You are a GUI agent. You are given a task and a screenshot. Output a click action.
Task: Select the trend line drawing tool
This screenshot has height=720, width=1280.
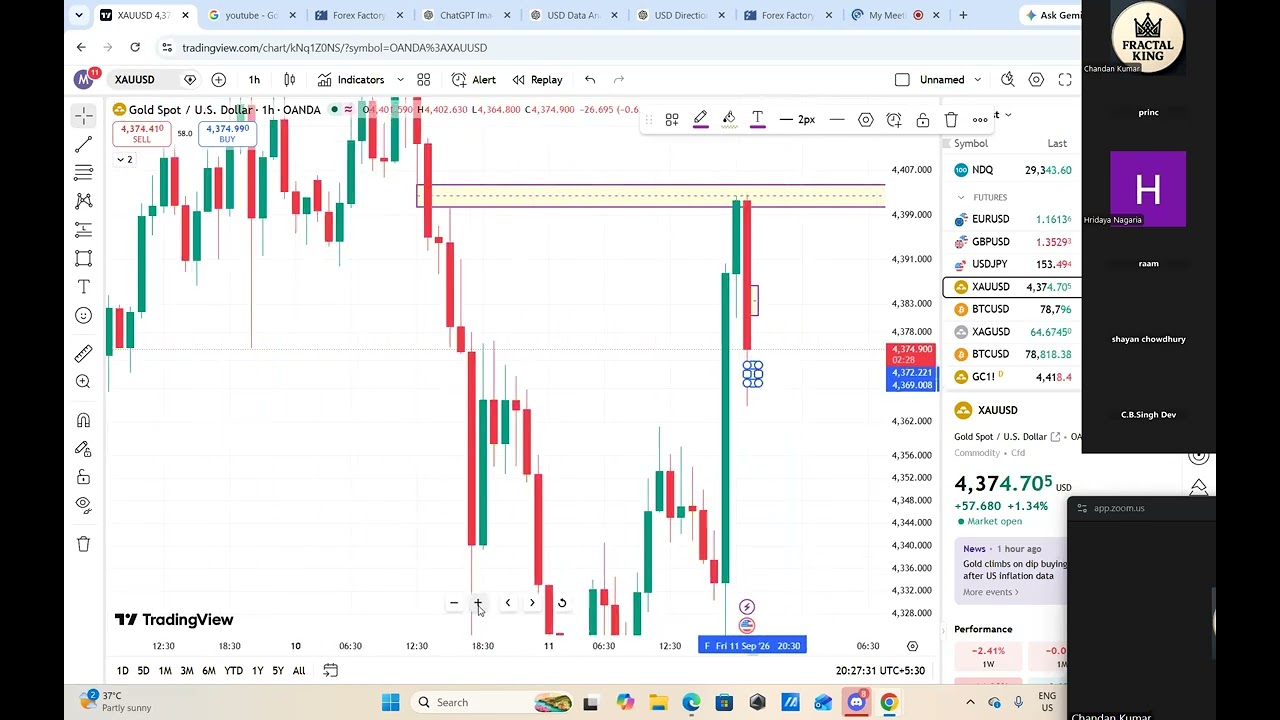coord(84,145)
